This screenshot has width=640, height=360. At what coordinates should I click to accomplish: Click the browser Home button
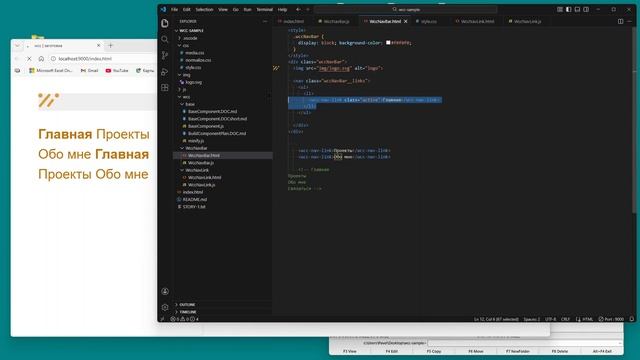point(41,59)
